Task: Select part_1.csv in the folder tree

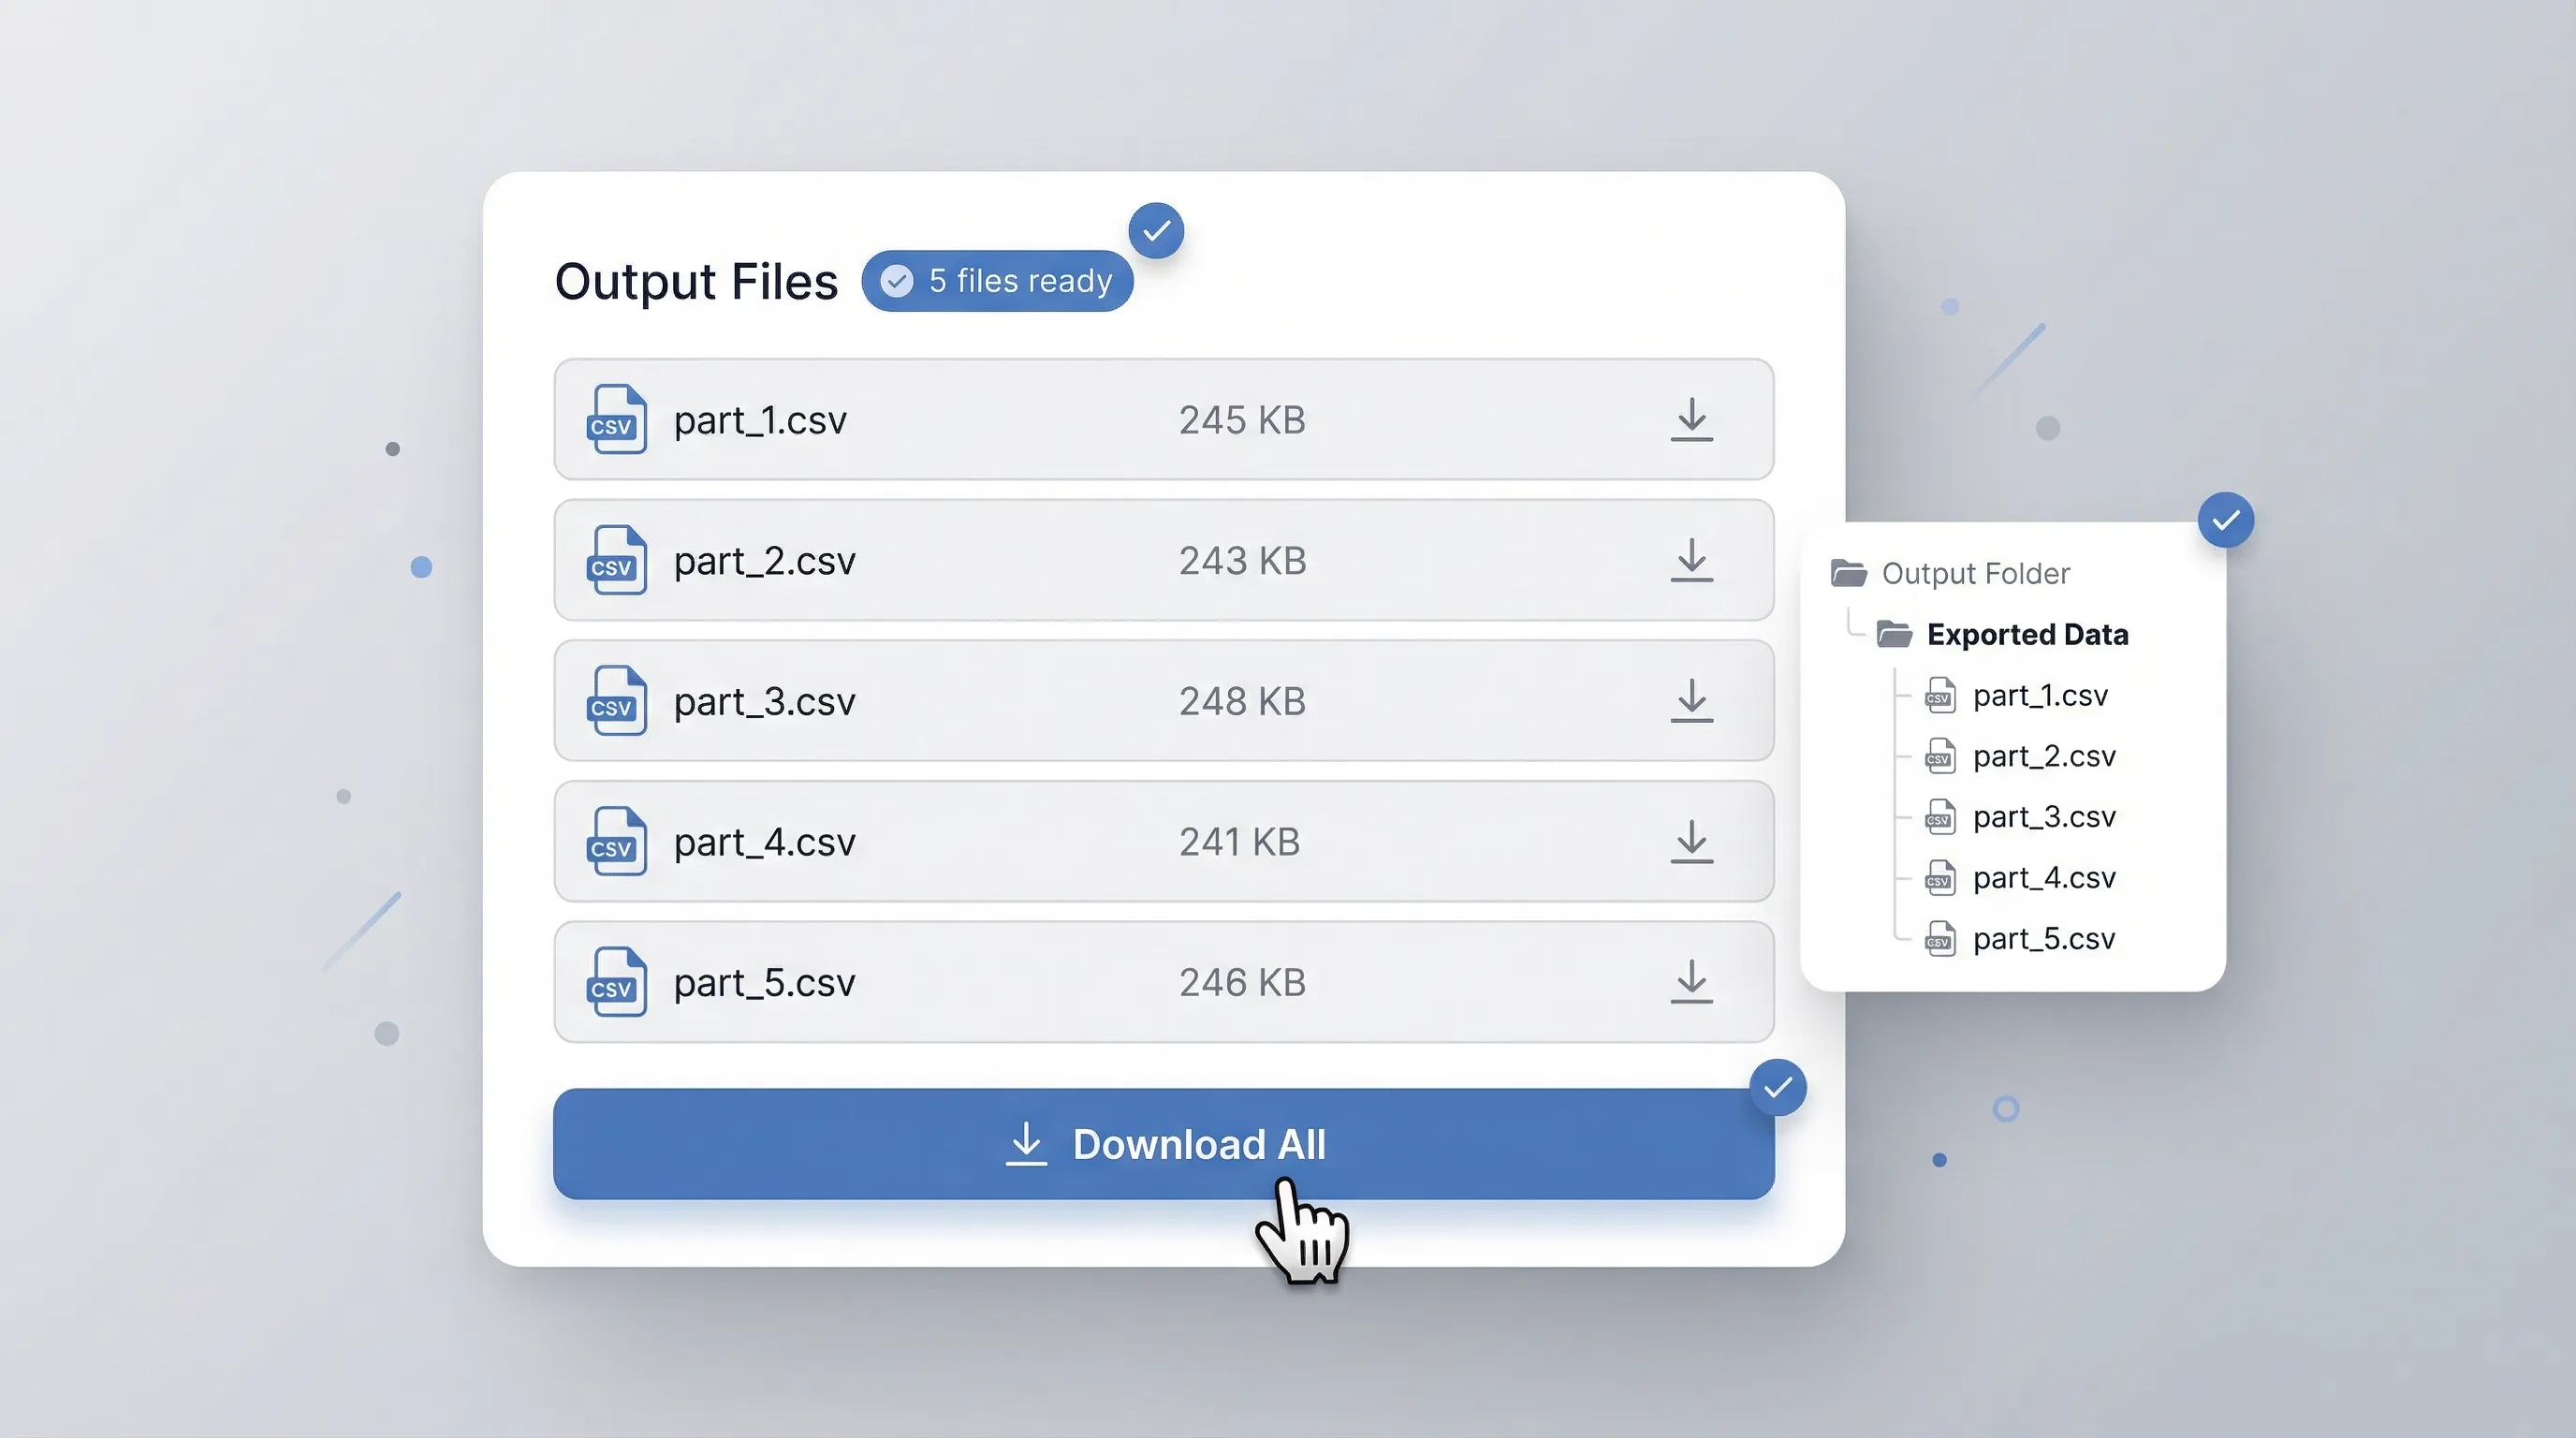Action: click(2039, 696)
